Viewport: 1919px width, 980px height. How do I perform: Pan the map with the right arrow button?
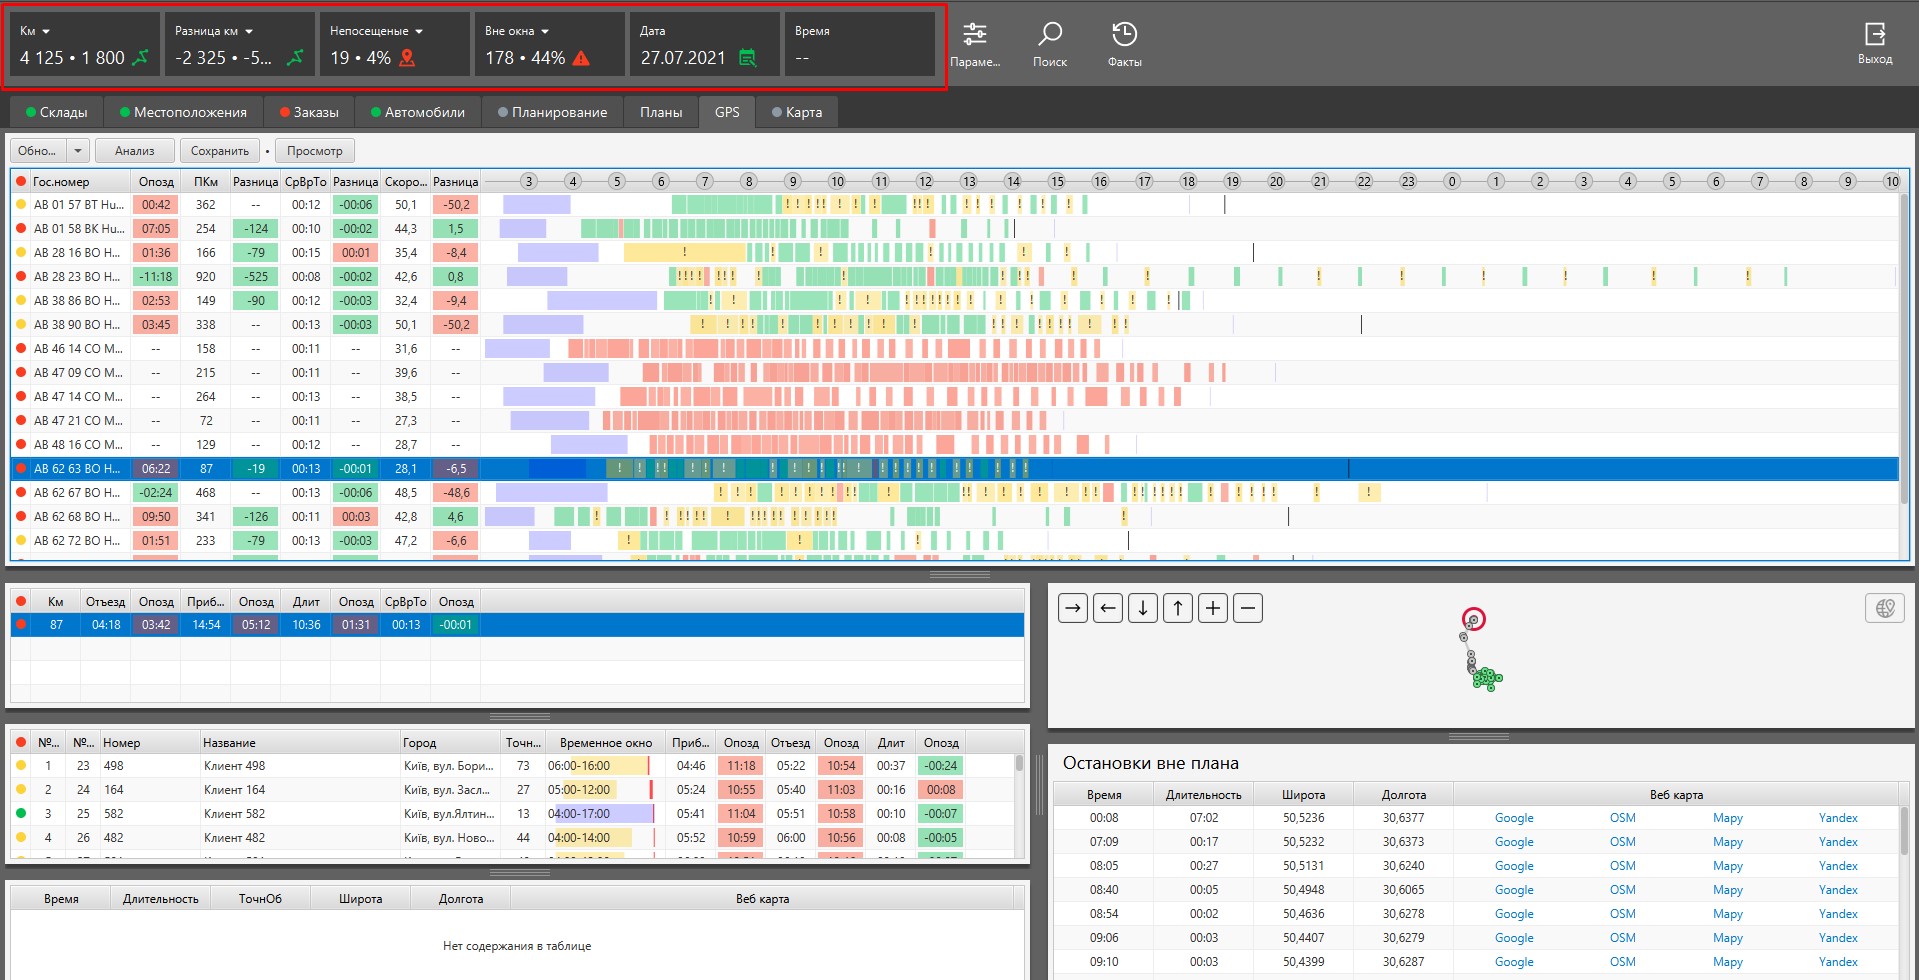pyautogui.click(x=1073, y=608)
